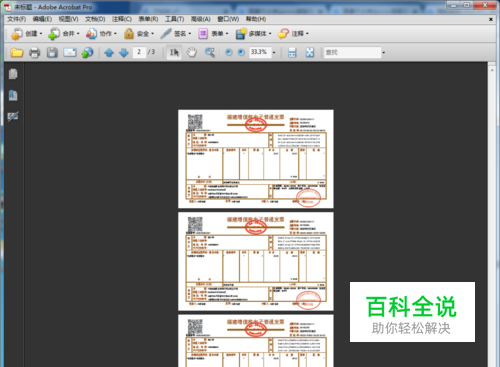The image size is (500, 367).
Task: Click the vertical scrollbar up arrow
Action: [492, 70]
